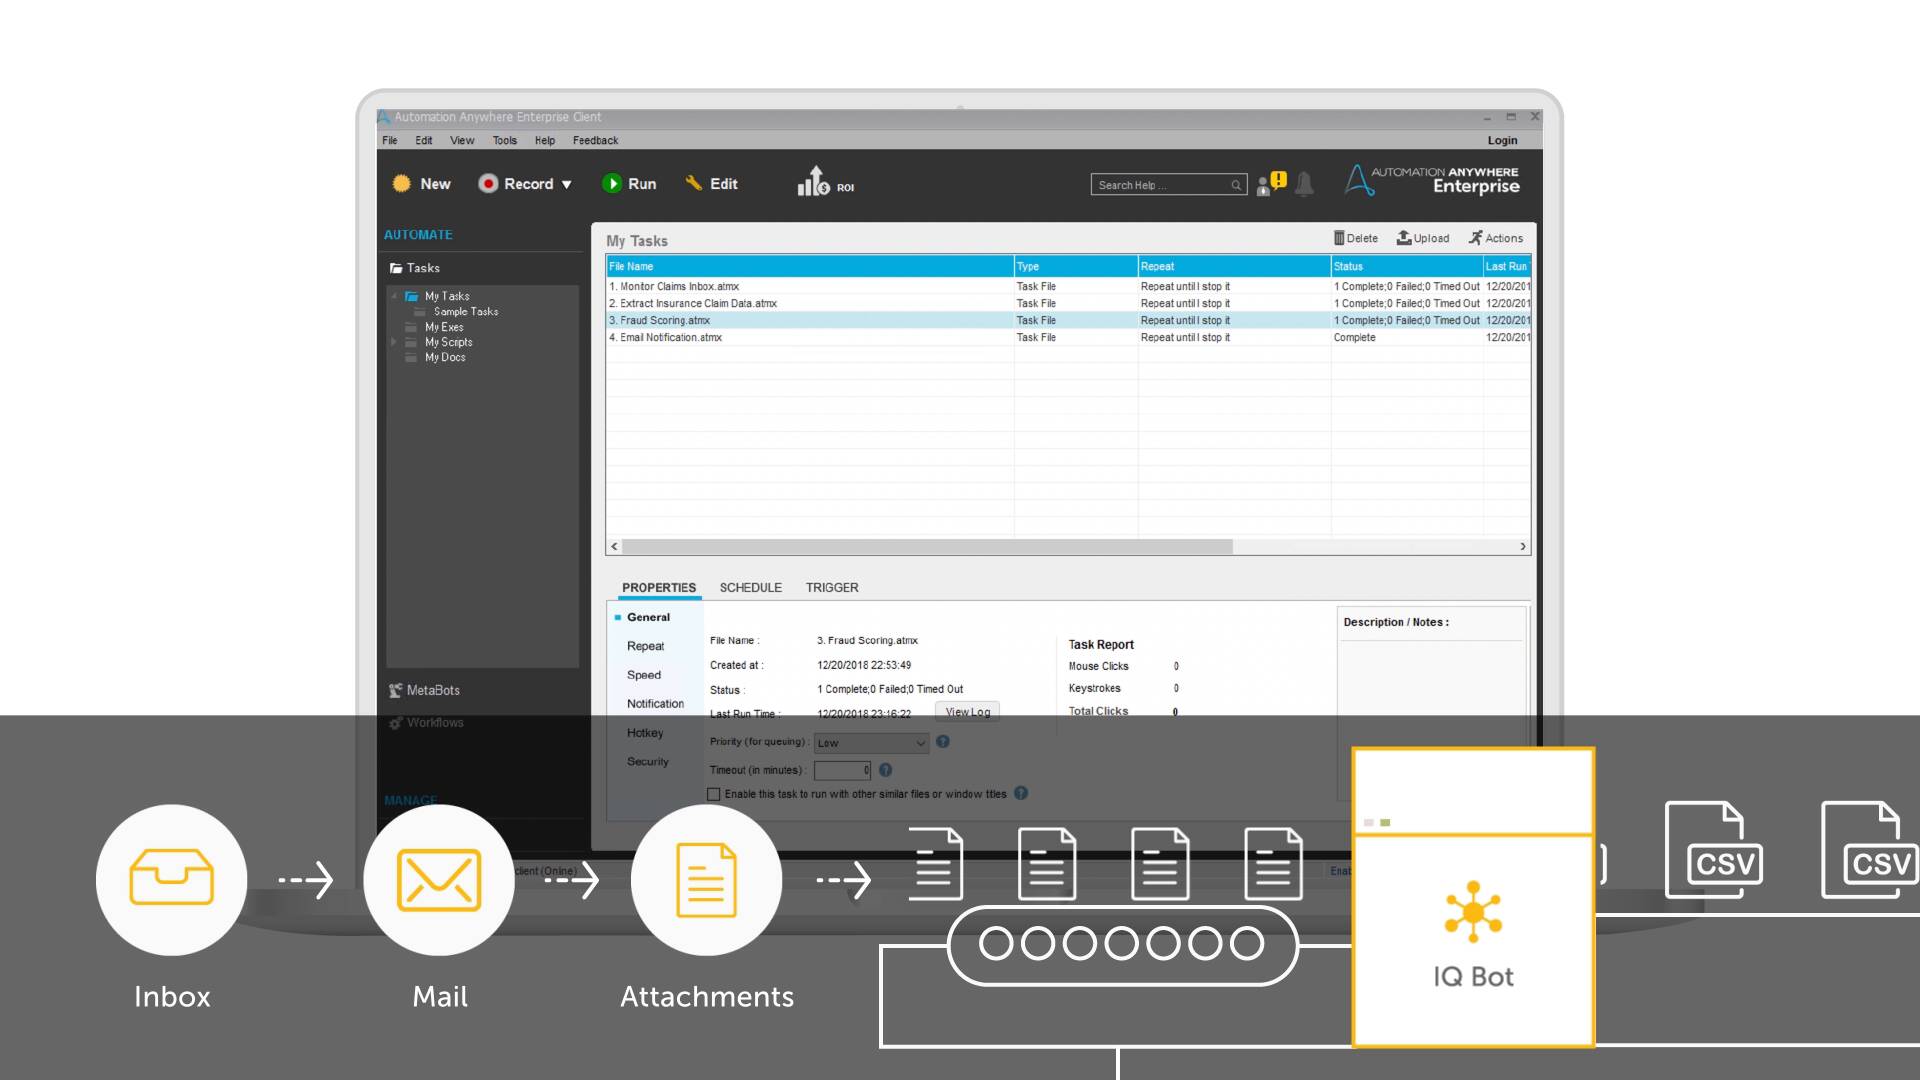Select '3. Fraud Scoring.atmx' row
1920x1080 pixels.
[1068, 321]
